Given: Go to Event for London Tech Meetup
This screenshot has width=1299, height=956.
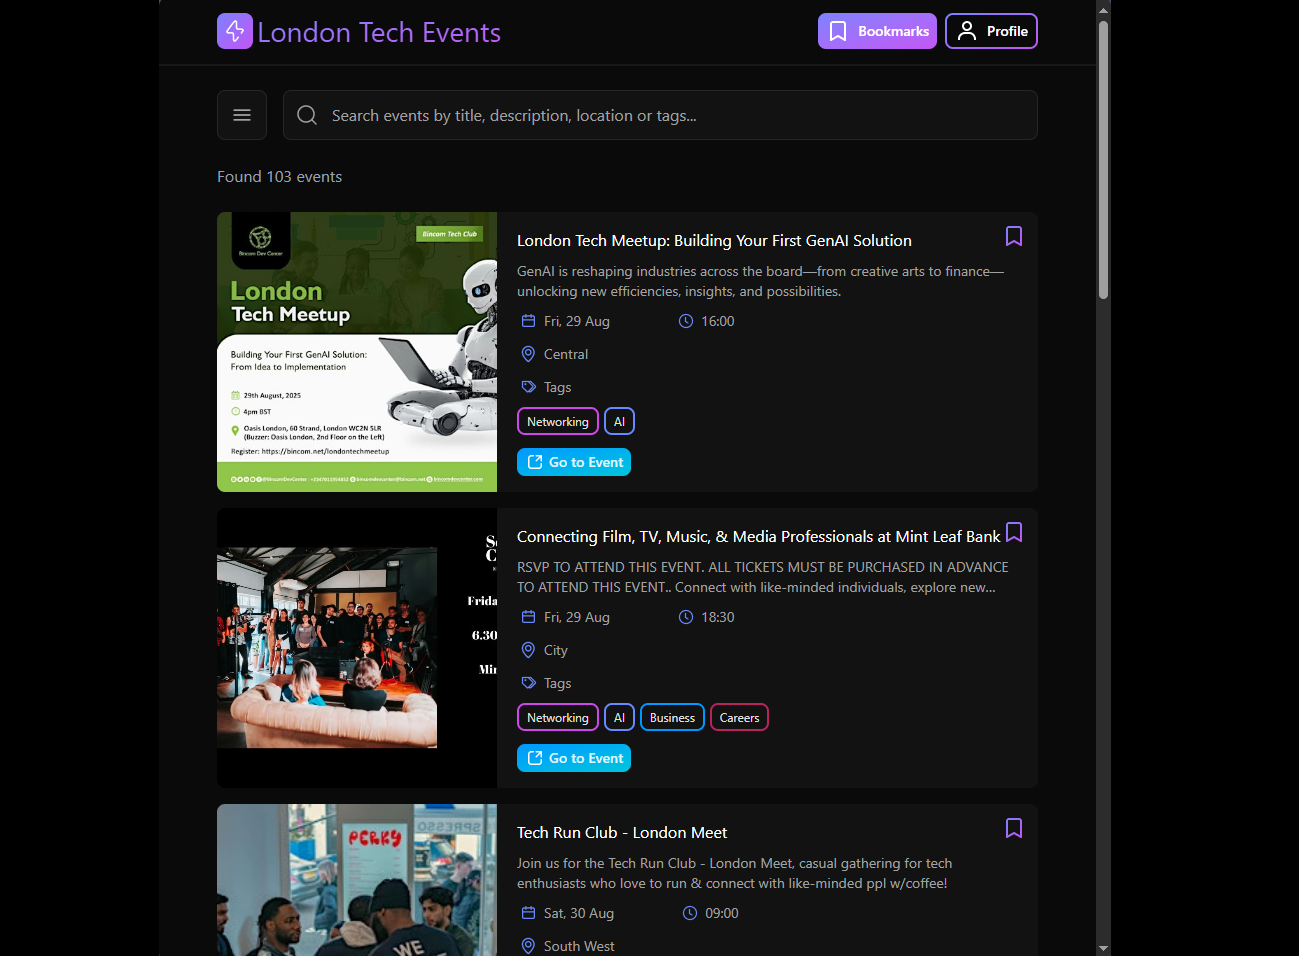Looking at the screenshot, I should 574,462.
